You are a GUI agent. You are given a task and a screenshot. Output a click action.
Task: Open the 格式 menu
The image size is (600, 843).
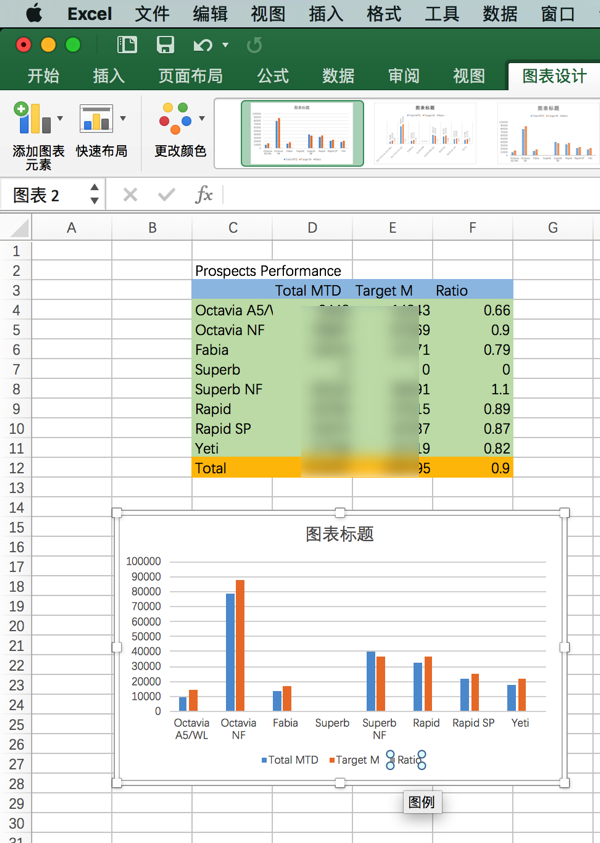coord(384,13)
